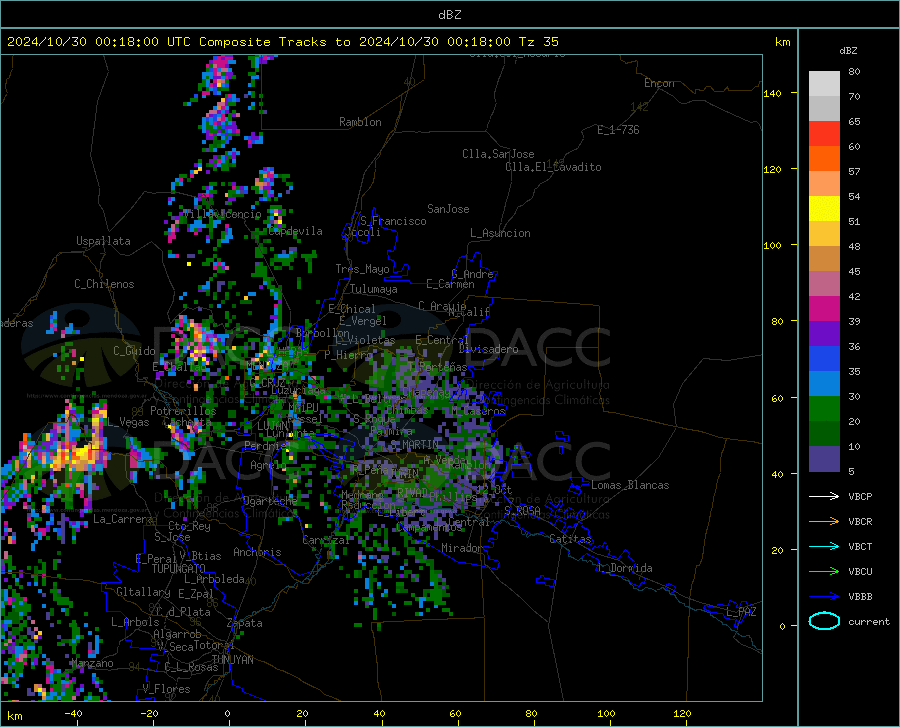Click the 'Ugarteche' map label

(270, 501)
